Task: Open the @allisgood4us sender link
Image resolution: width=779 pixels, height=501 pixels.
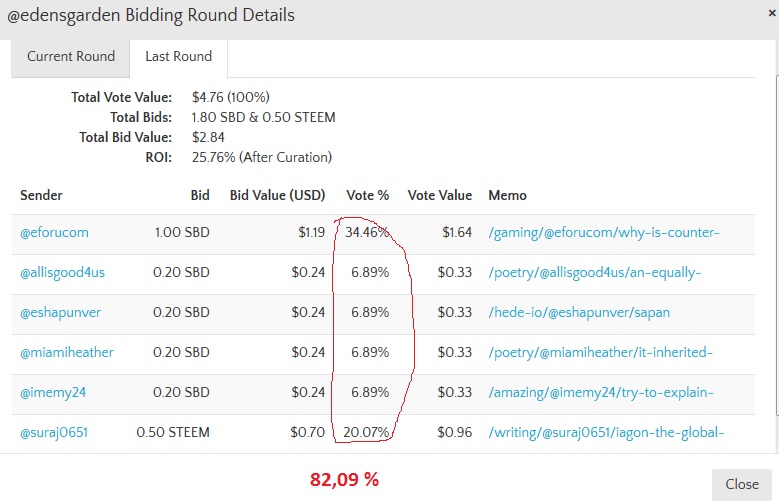Action: 63,272
